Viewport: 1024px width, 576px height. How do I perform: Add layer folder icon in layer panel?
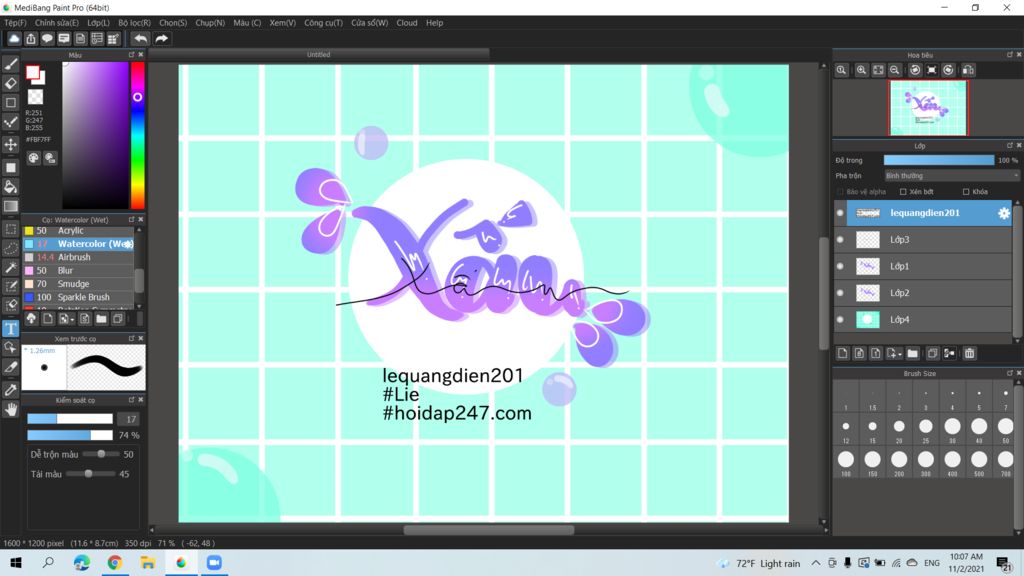912,353
